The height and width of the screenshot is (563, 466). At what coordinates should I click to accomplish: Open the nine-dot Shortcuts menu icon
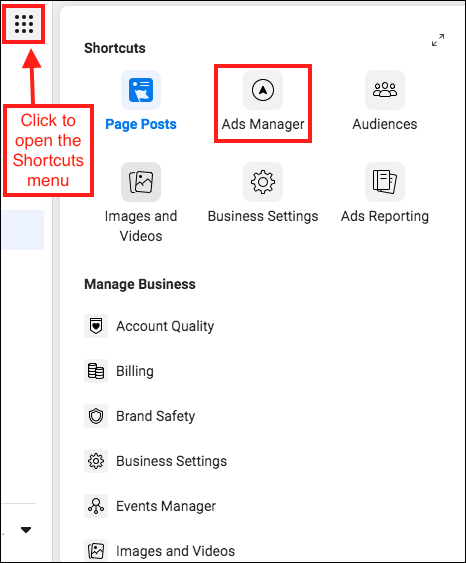pos(24,24)
